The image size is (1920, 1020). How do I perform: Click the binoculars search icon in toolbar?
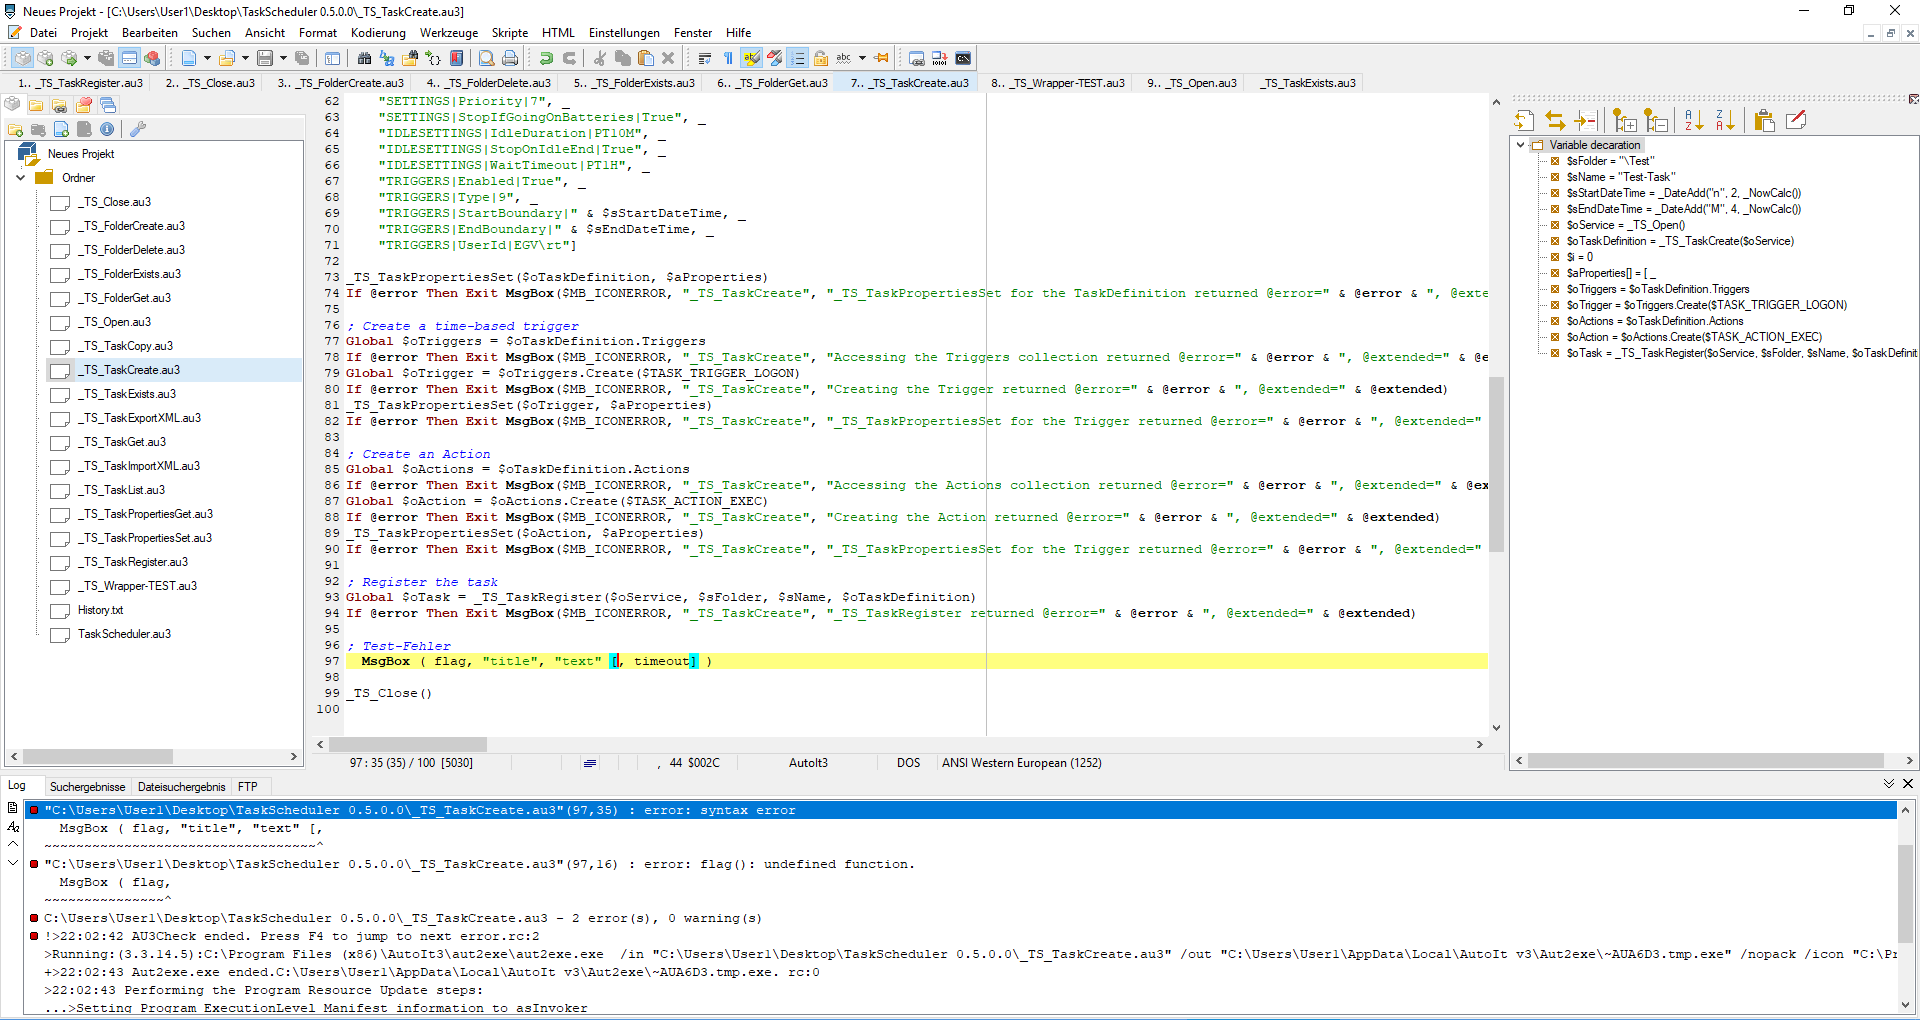(x=364, y=59)
